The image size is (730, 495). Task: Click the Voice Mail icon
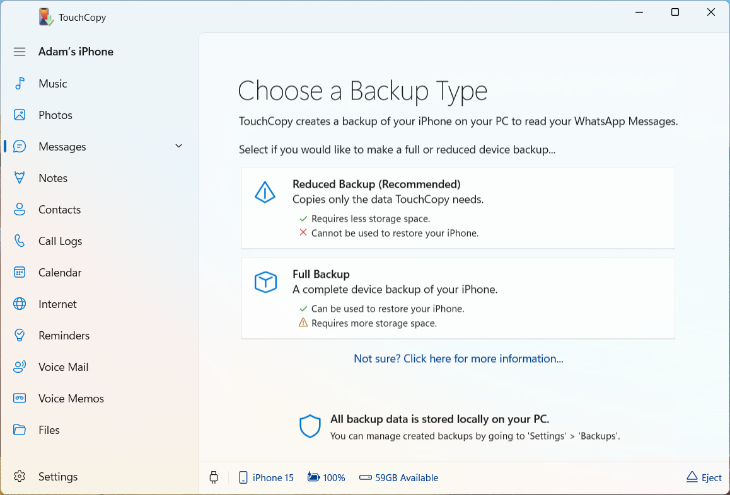point(20,366)
